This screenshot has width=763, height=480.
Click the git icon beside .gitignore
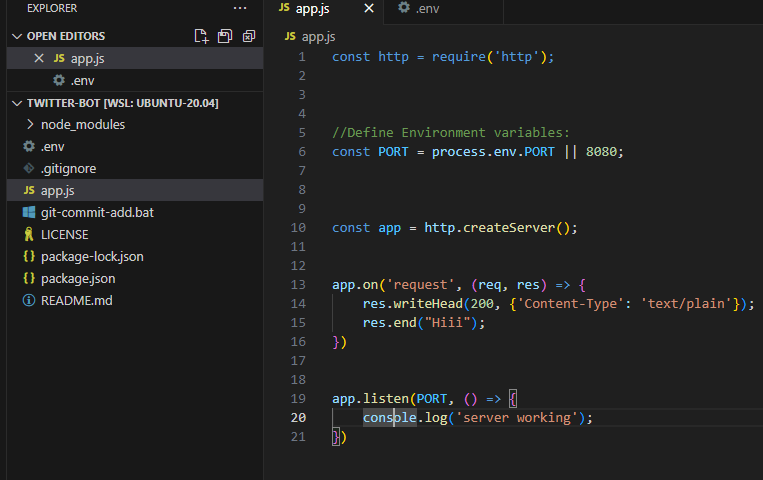[x=29, y=168]
